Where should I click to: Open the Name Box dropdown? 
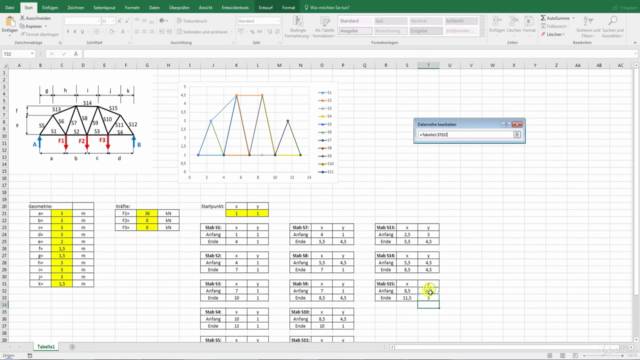(32, 54)
